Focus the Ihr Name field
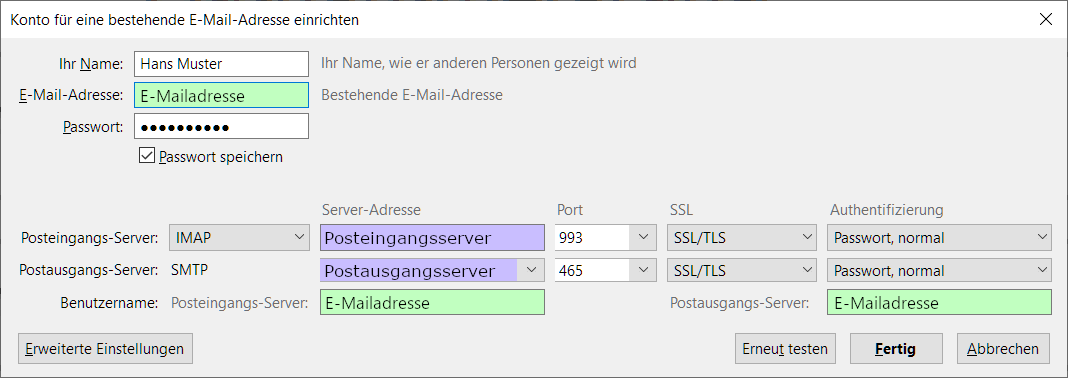The image size is (1068, 378). click(x=221, y=64)
